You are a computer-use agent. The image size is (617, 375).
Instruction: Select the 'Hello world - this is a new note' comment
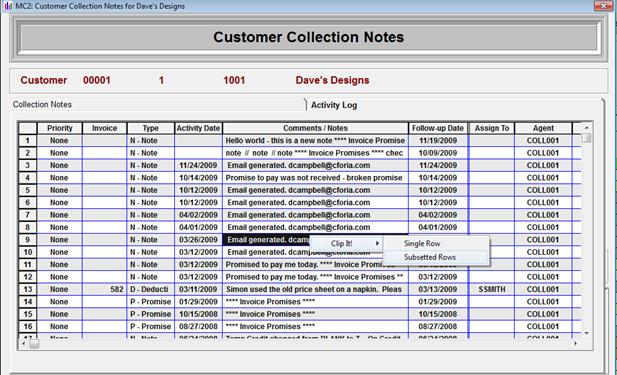coord(315,140)
